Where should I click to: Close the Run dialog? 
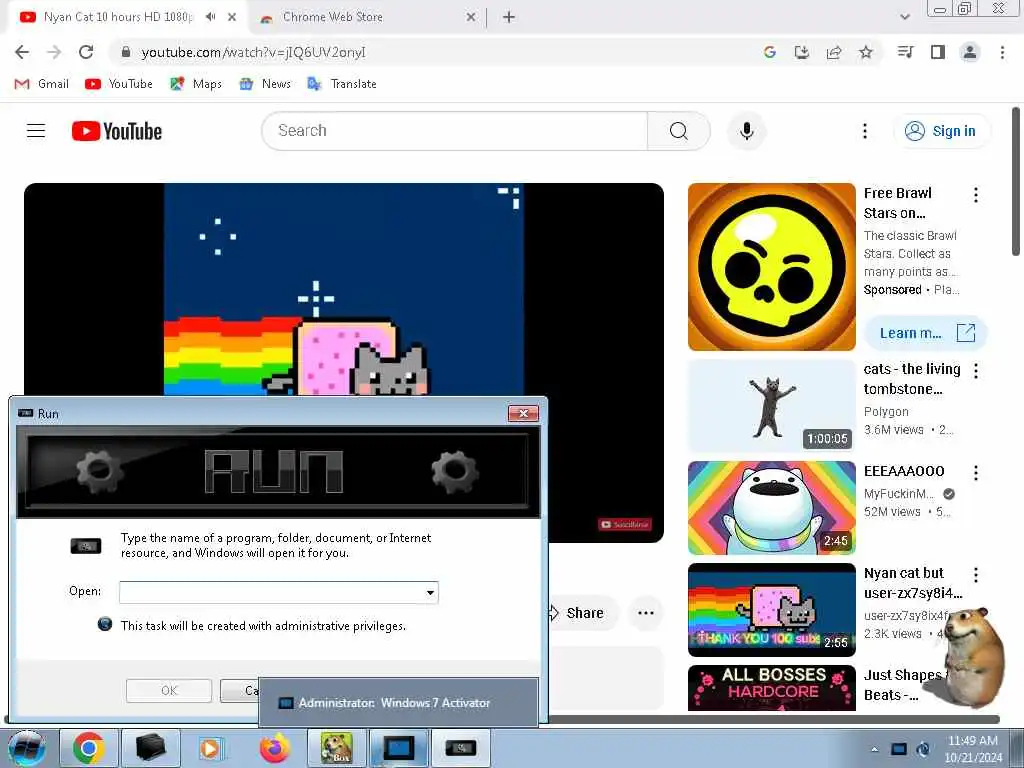pos(523,413)
